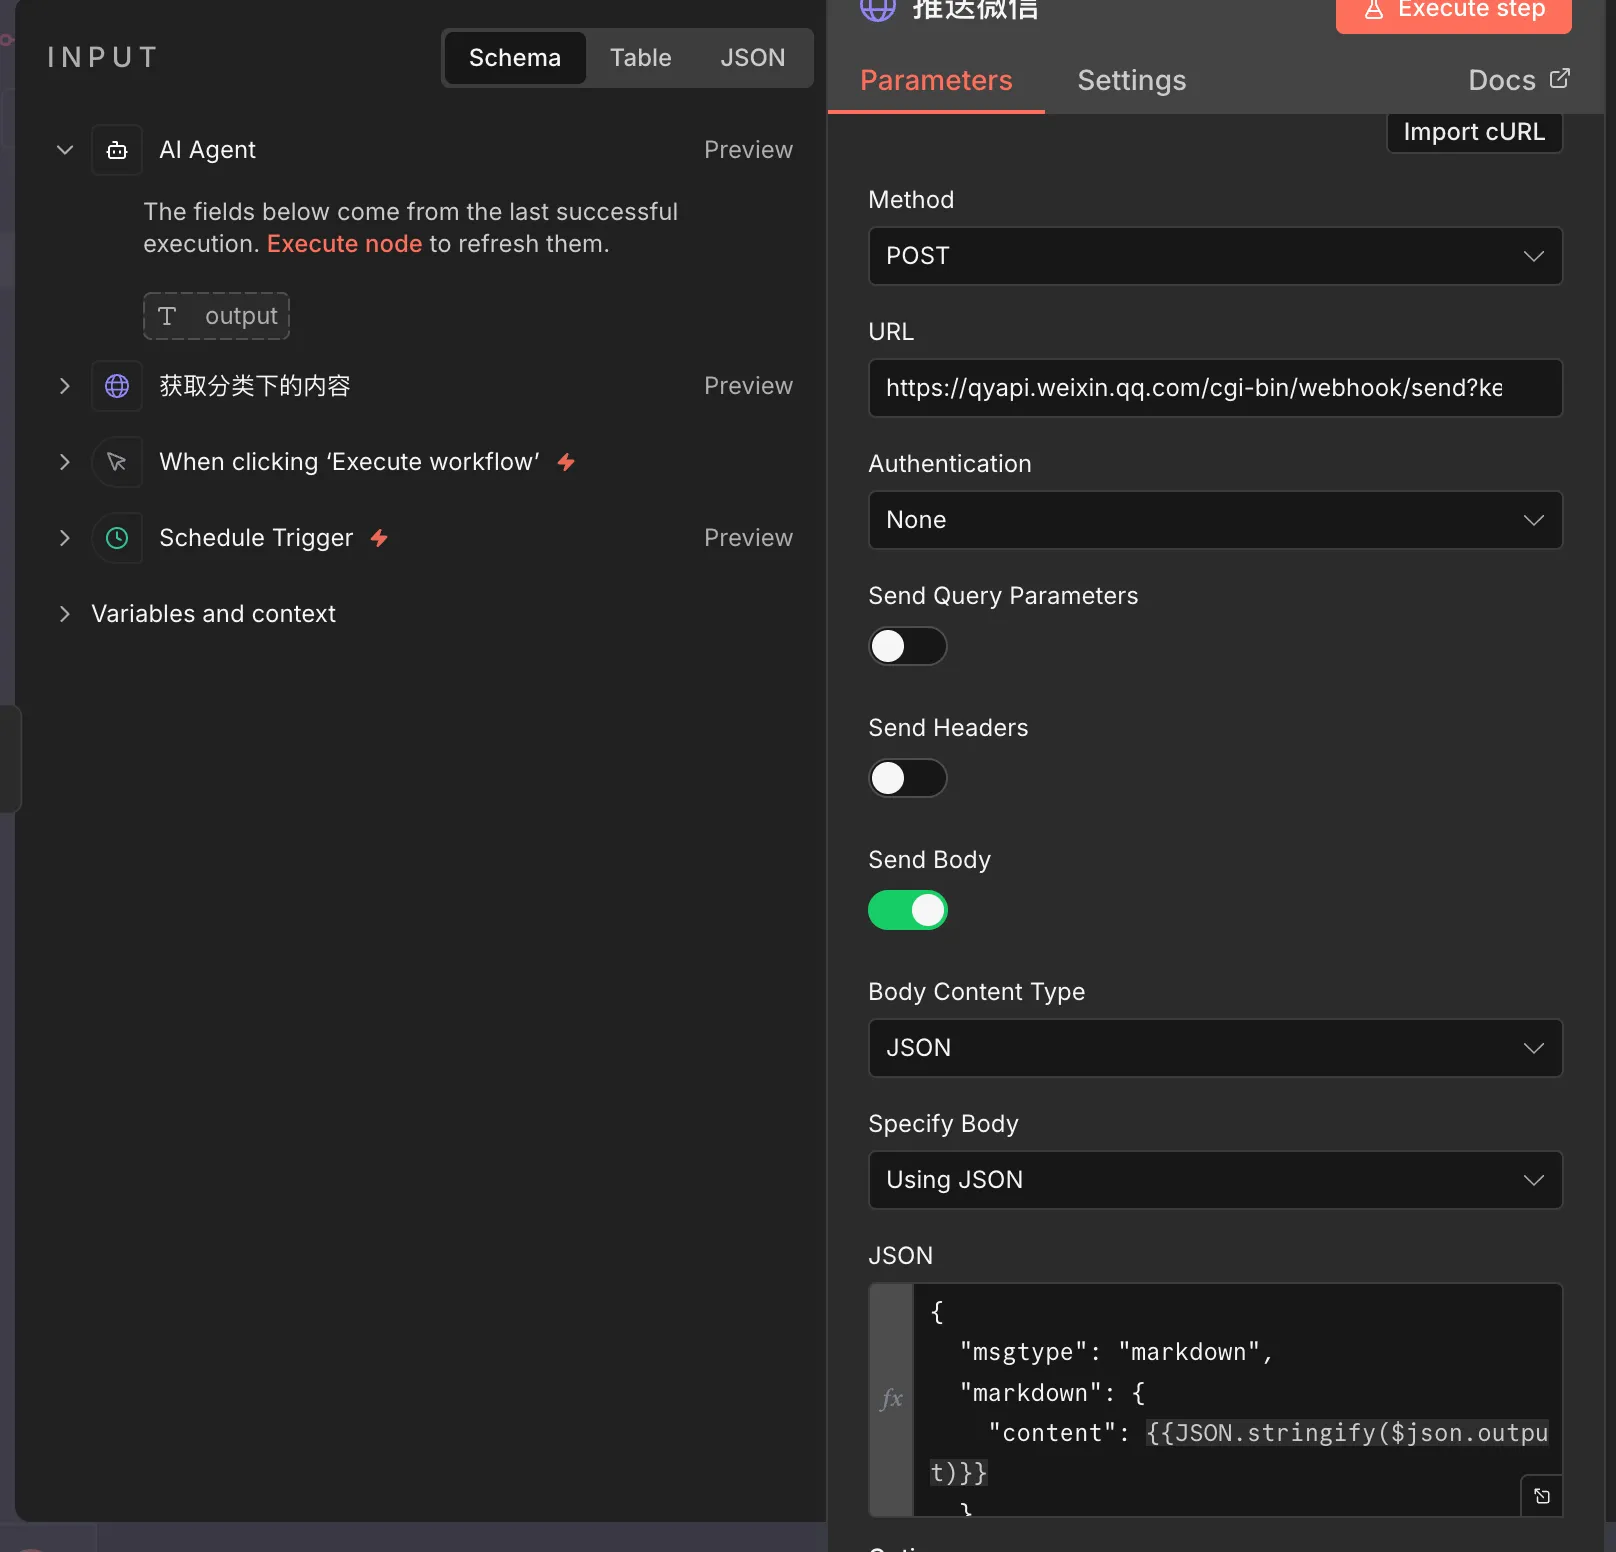Viewport: 1616px width, 1552px height.
Task: Enable the Send Query Parameters toggle
Action: (x=907, y=646)
